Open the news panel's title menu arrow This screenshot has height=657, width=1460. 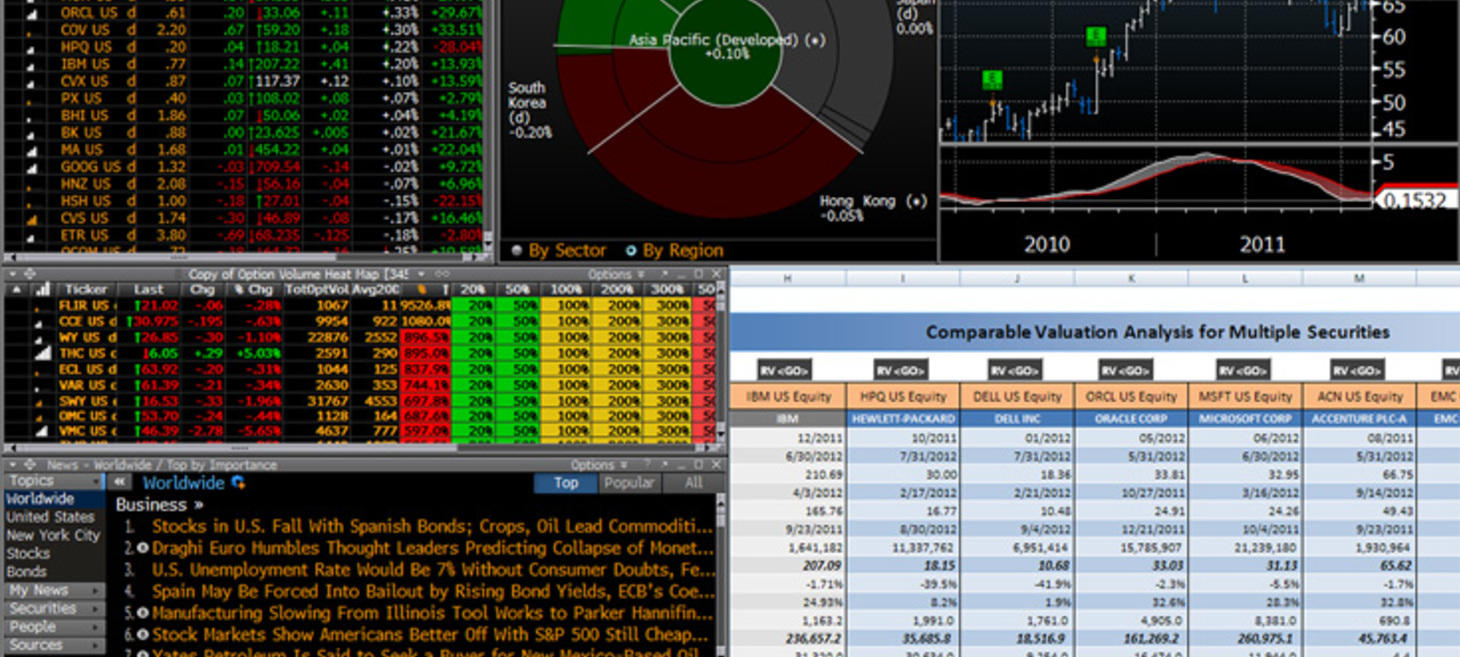(11, 465)
